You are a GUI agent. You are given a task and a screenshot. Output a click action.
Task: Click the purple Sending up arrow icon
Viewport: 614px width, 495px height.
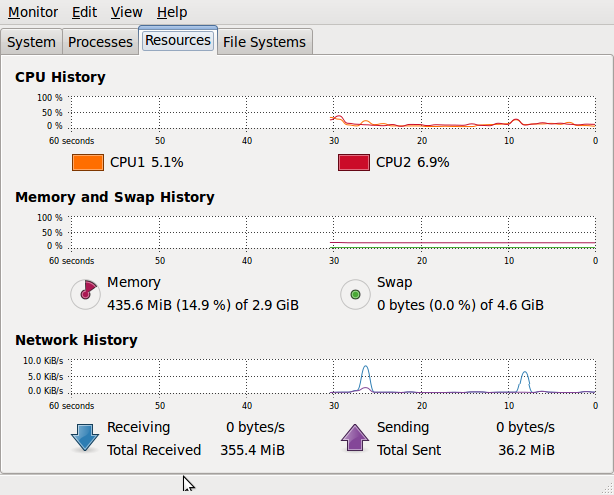click(x=355, y=438)
